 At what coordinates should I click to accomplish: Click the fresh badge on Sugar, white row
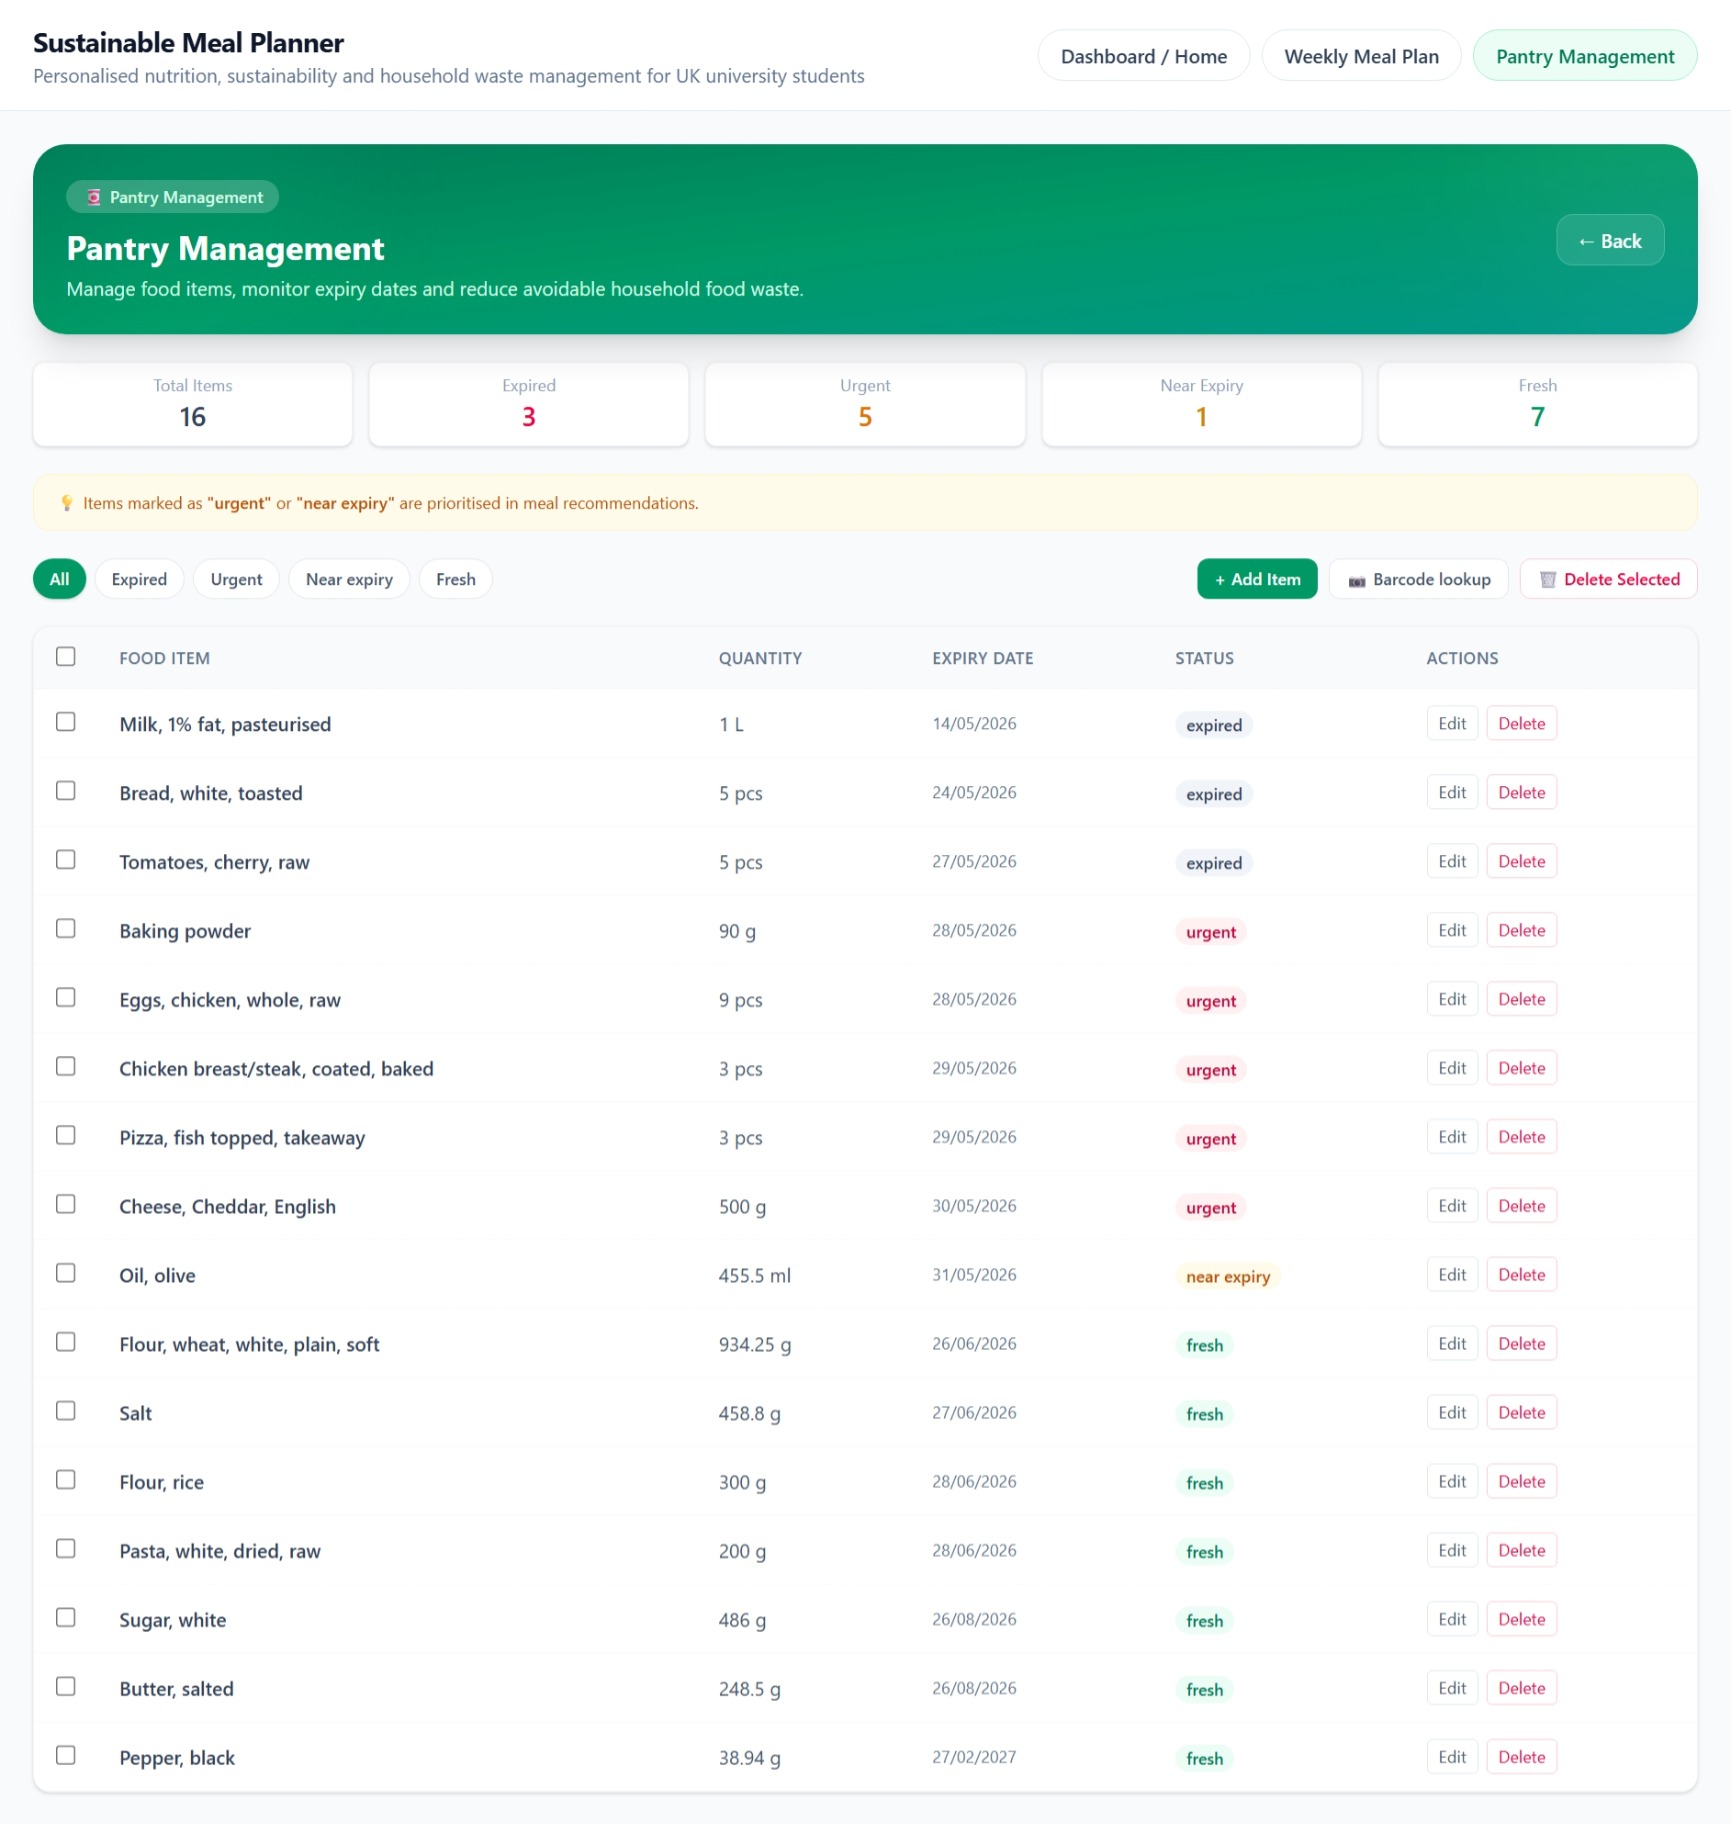pyautogui.click(x=1204, y=1621)
